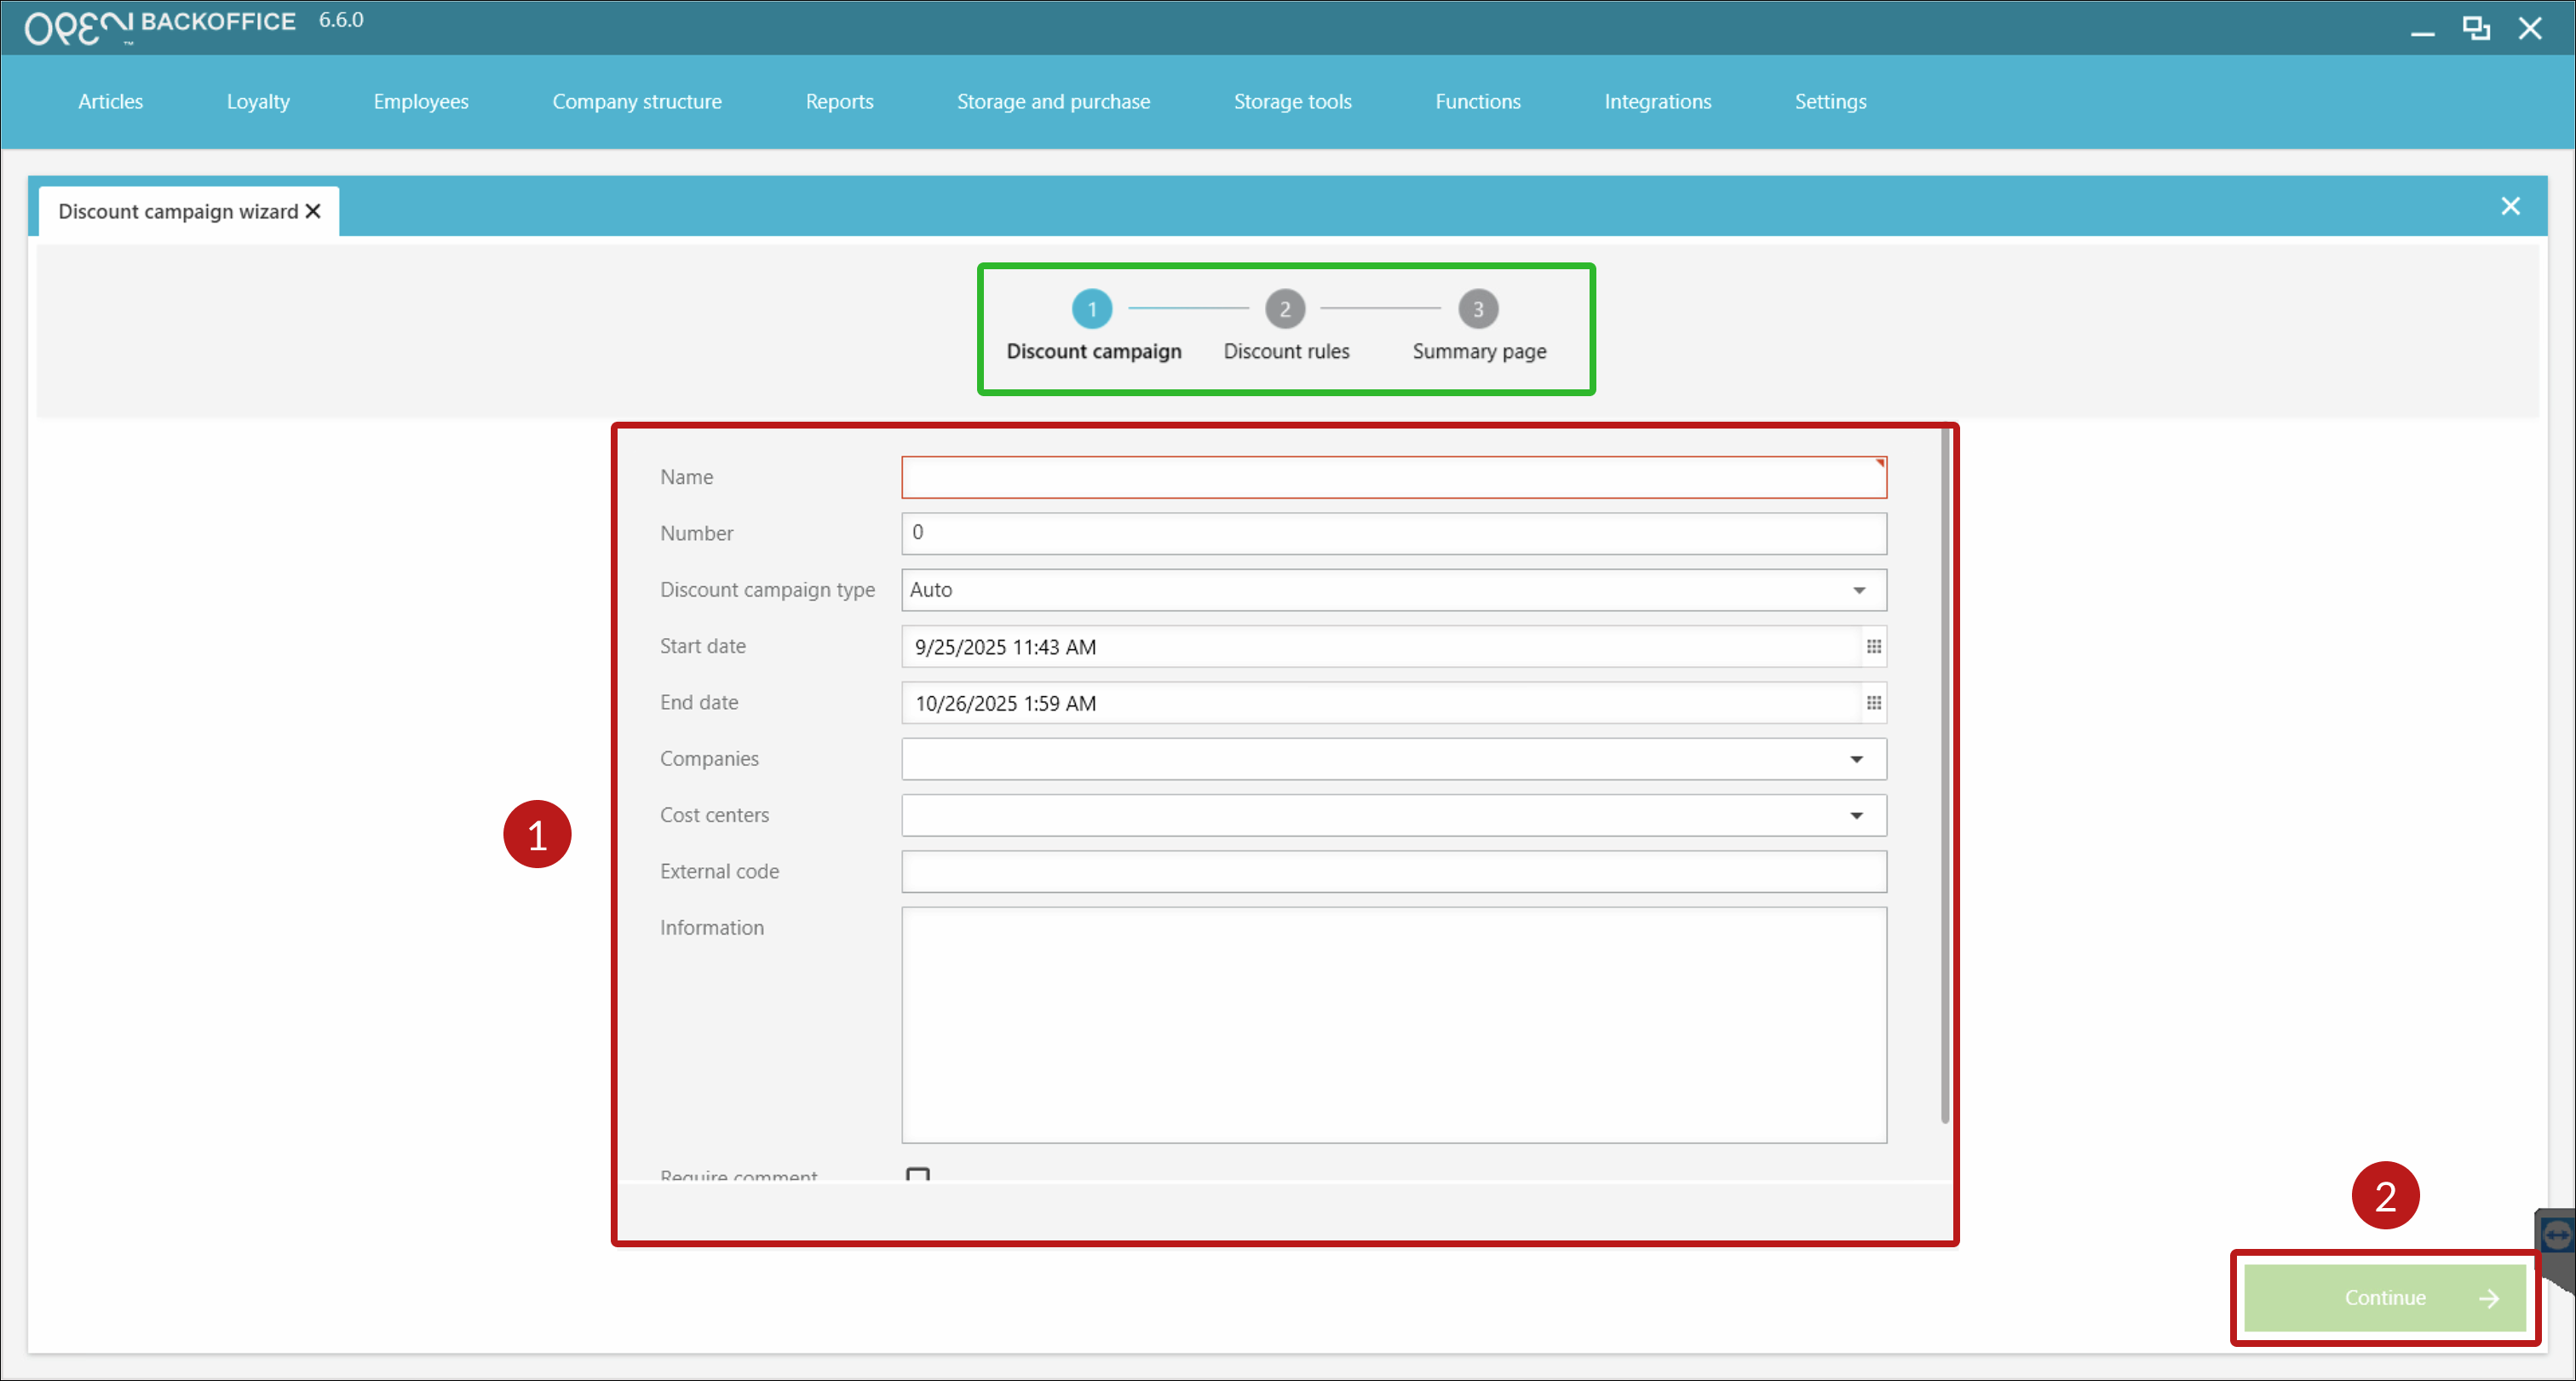Screen dimensions: 2576x1381
Task: Open the Settings menu
Action: (1830, 101)
